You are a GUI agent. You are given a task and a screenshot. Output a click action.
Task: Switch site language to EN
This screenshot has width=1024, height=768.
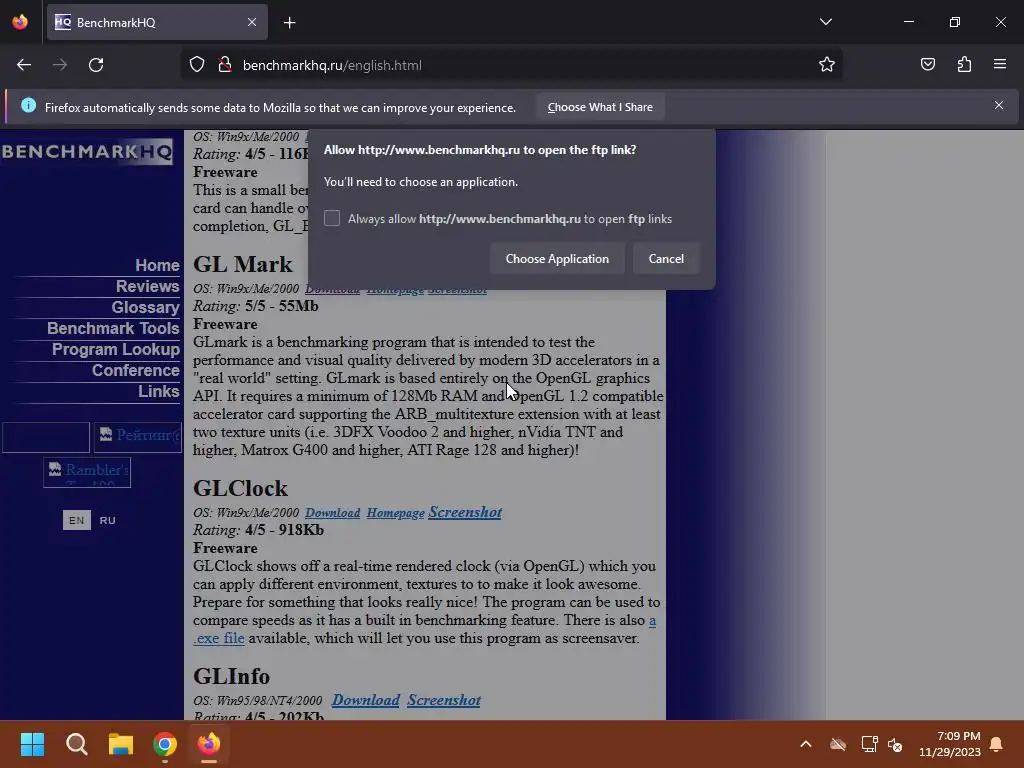point(76,520)
